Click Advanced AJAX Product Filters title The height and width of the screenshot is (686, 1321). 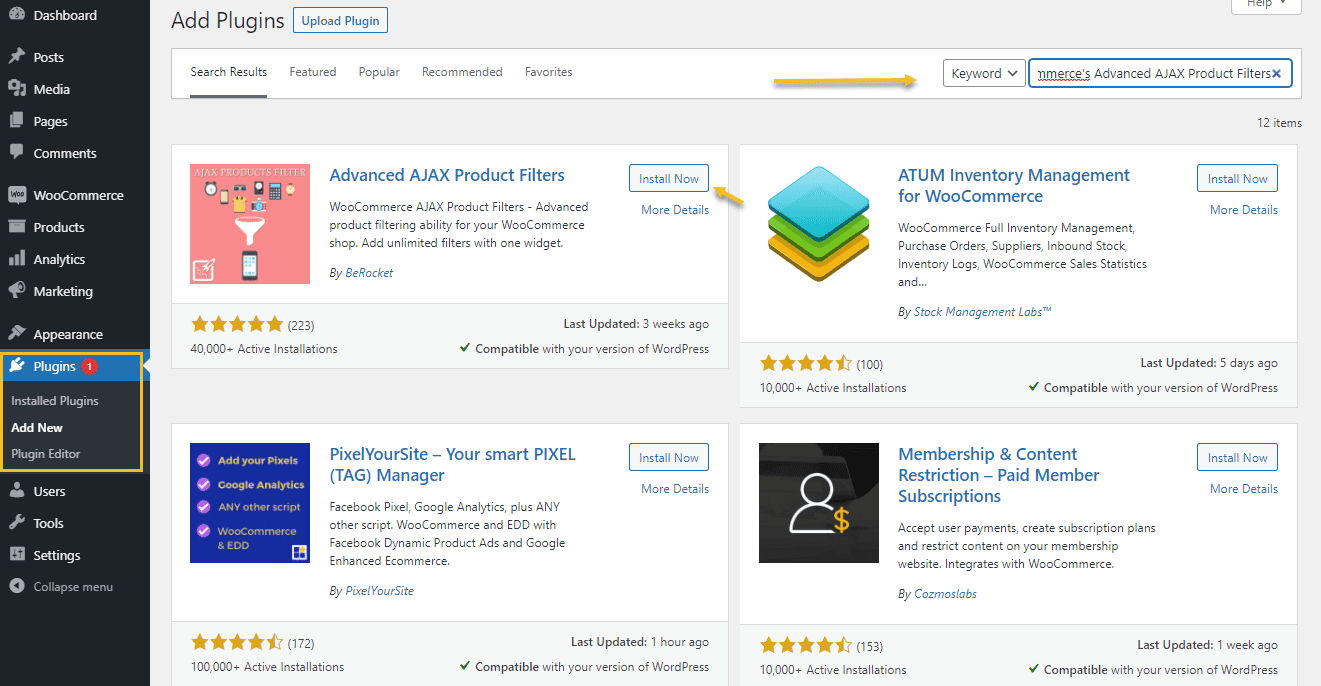pos(447,175)
